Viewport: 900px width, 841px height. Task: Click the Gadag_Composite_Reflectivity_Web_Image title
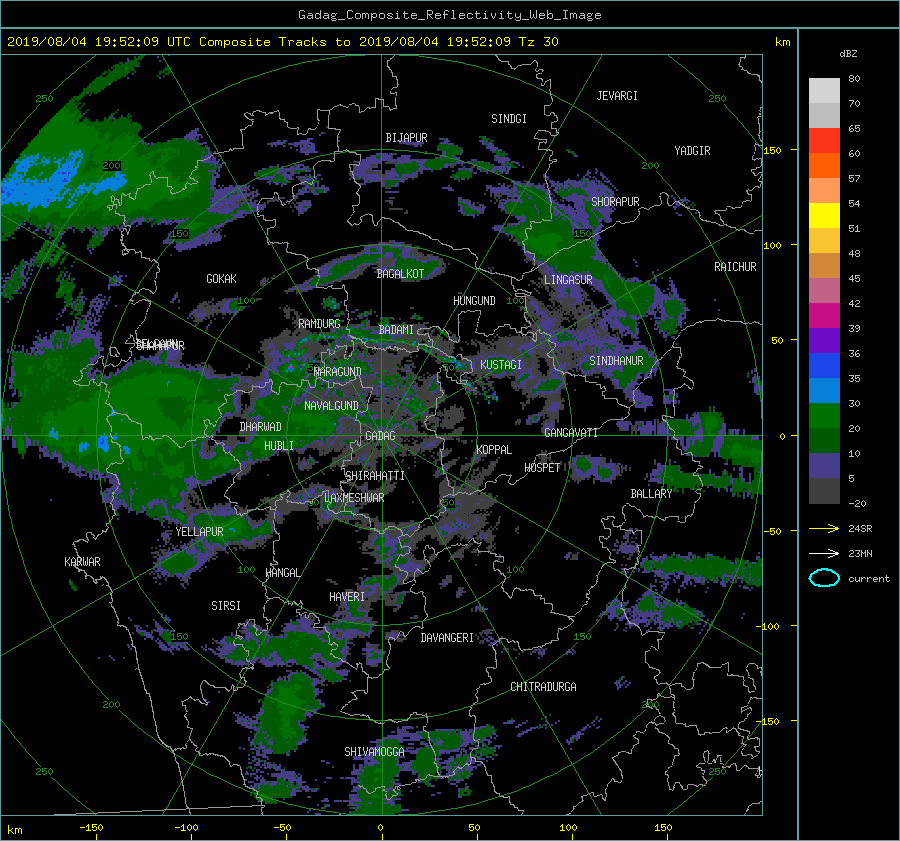pyautogui.click(x=449, y=15)
